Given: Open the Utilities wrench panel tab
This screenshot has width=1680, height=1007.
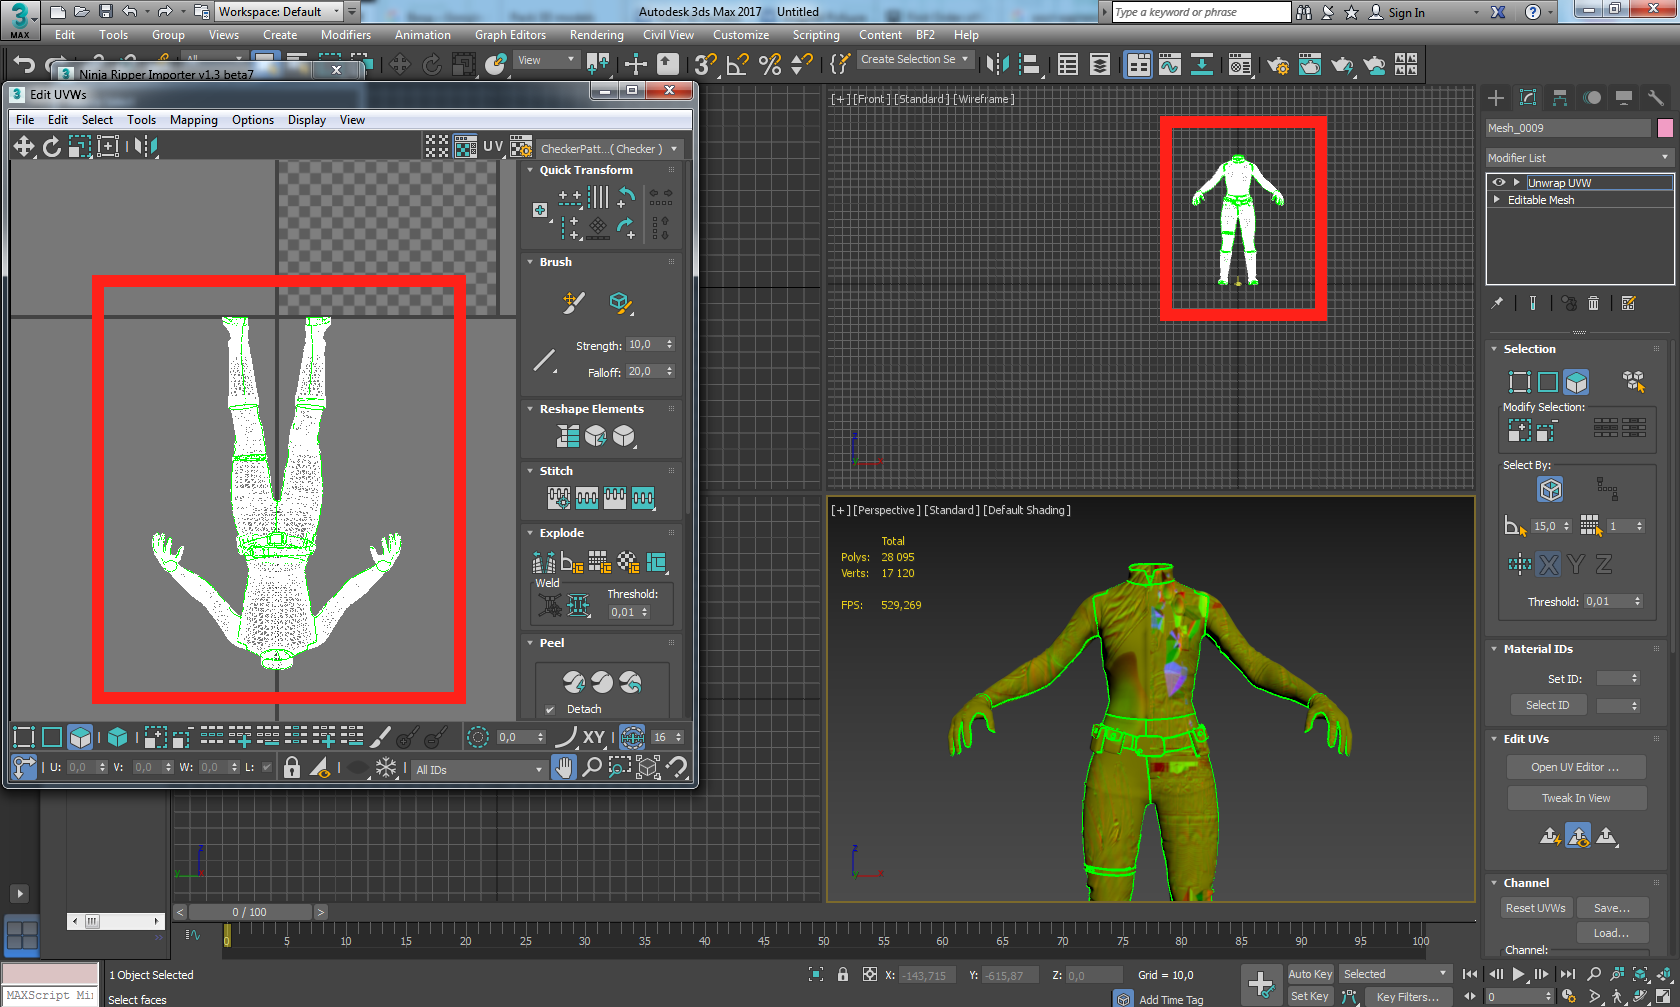Looking at the screenshot, I should coord(1656,97).
